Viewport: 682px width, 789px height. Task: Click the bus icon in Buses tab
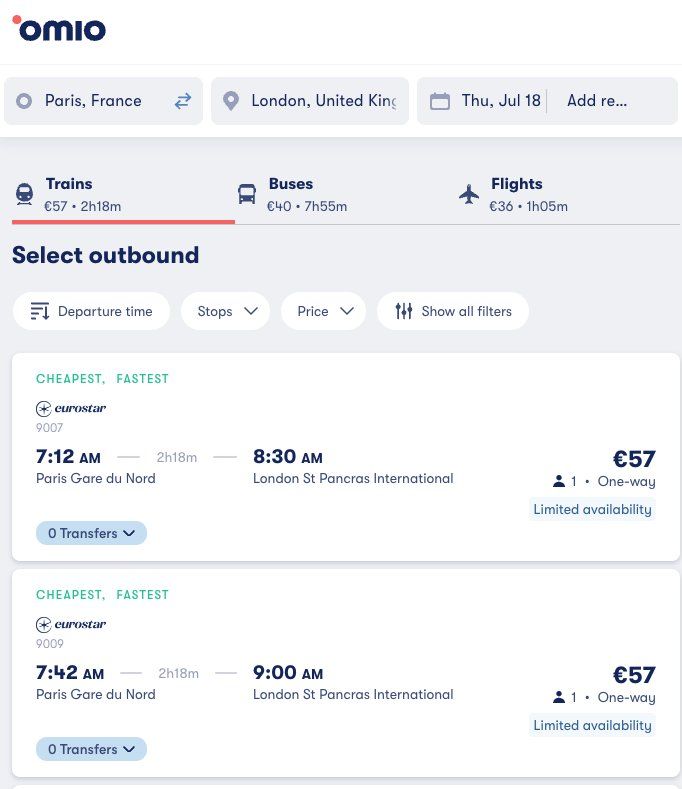tap(247, 194)
